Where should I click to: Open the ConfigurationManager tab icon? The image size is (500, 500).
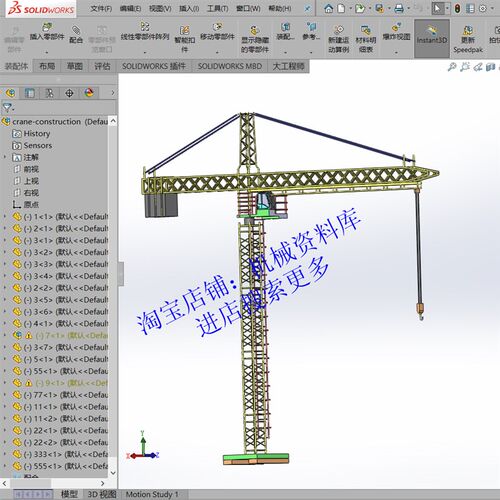[x=49, y=93]
